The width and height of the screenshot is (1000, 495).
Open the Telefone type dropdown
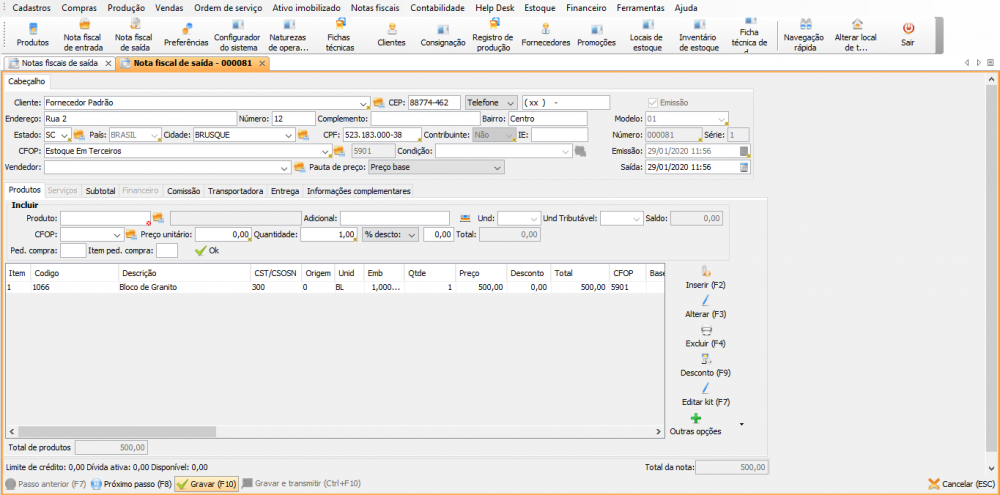click(512, 102)
